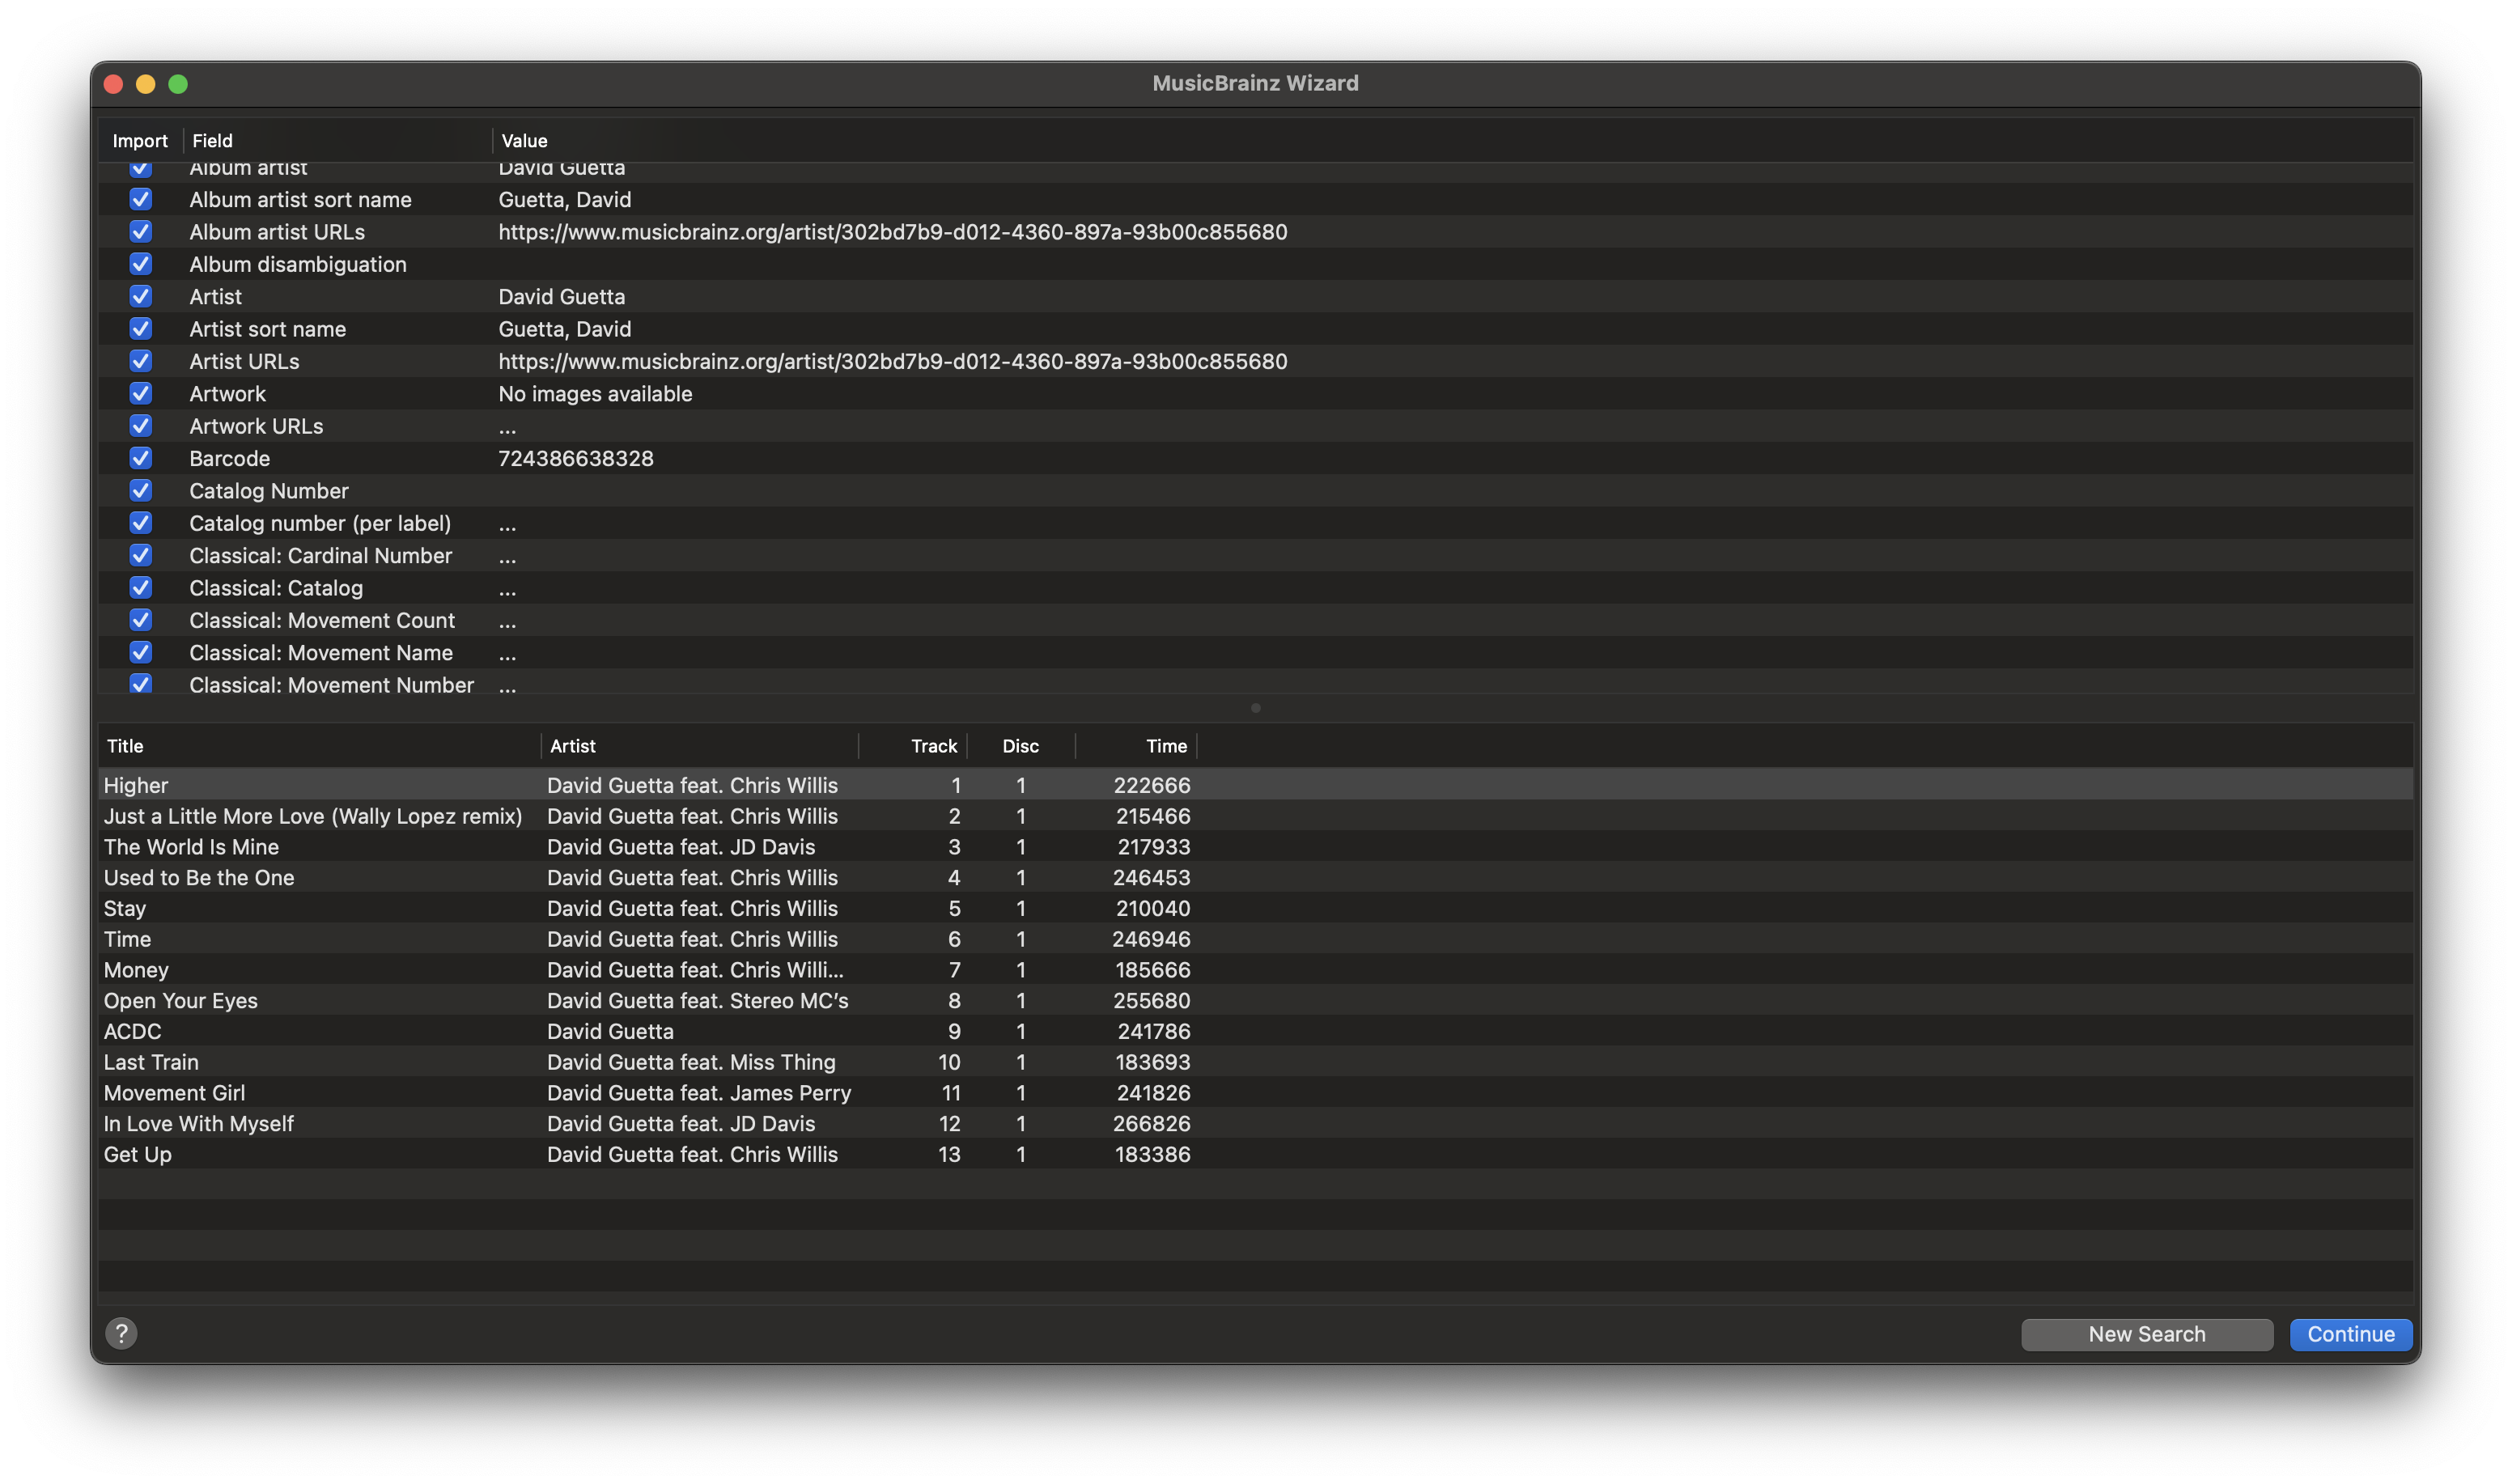Uncheck the Barcode import checkbox
The image size is (2512, 1484).
(141, 458)
